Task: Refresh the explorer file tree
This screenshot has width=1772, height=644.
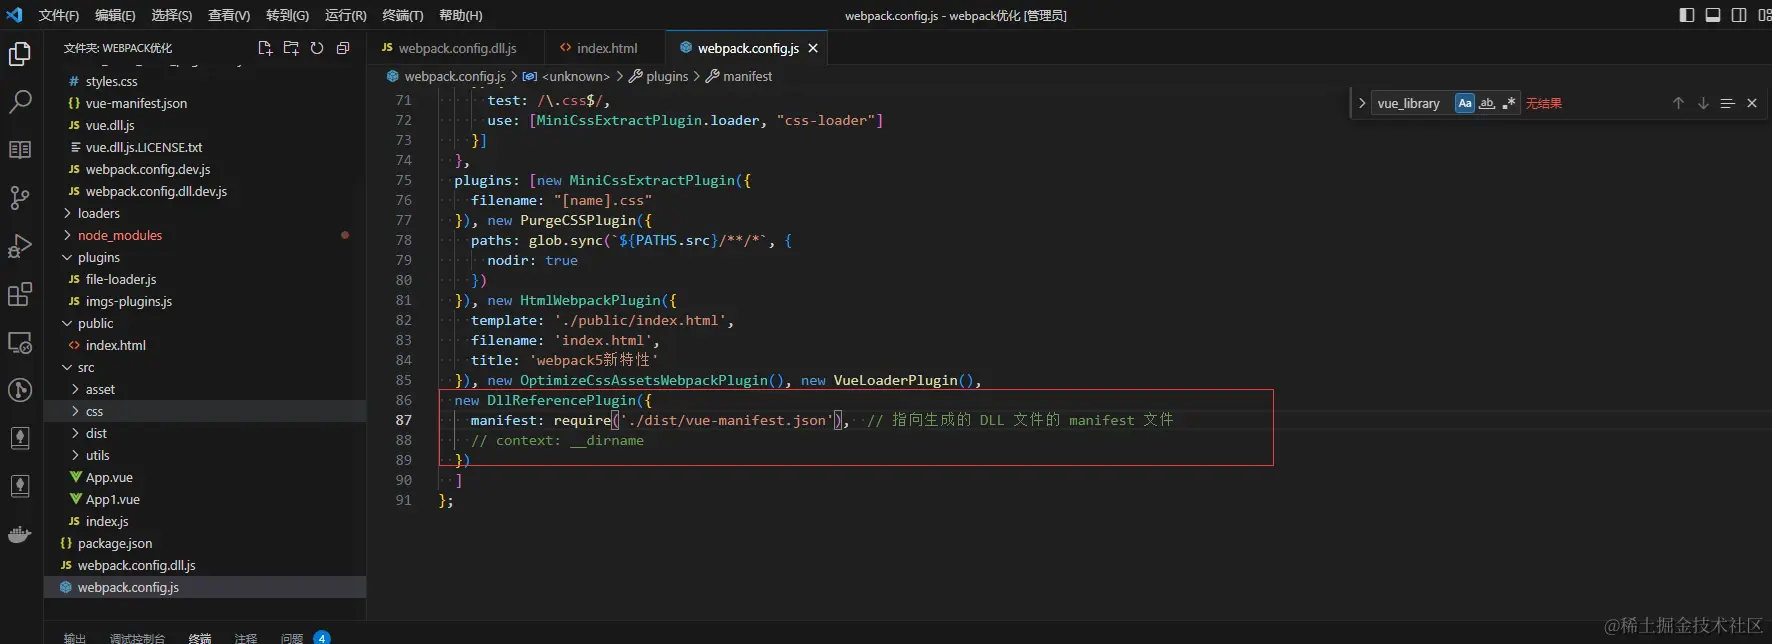Action: (x=317, y=48)
